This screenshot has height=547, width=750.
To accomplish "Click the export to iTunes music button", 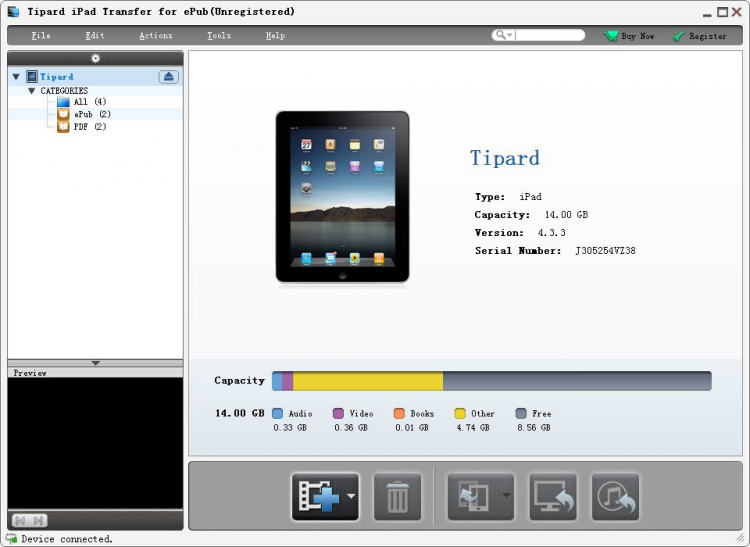I will coord(615,497).
